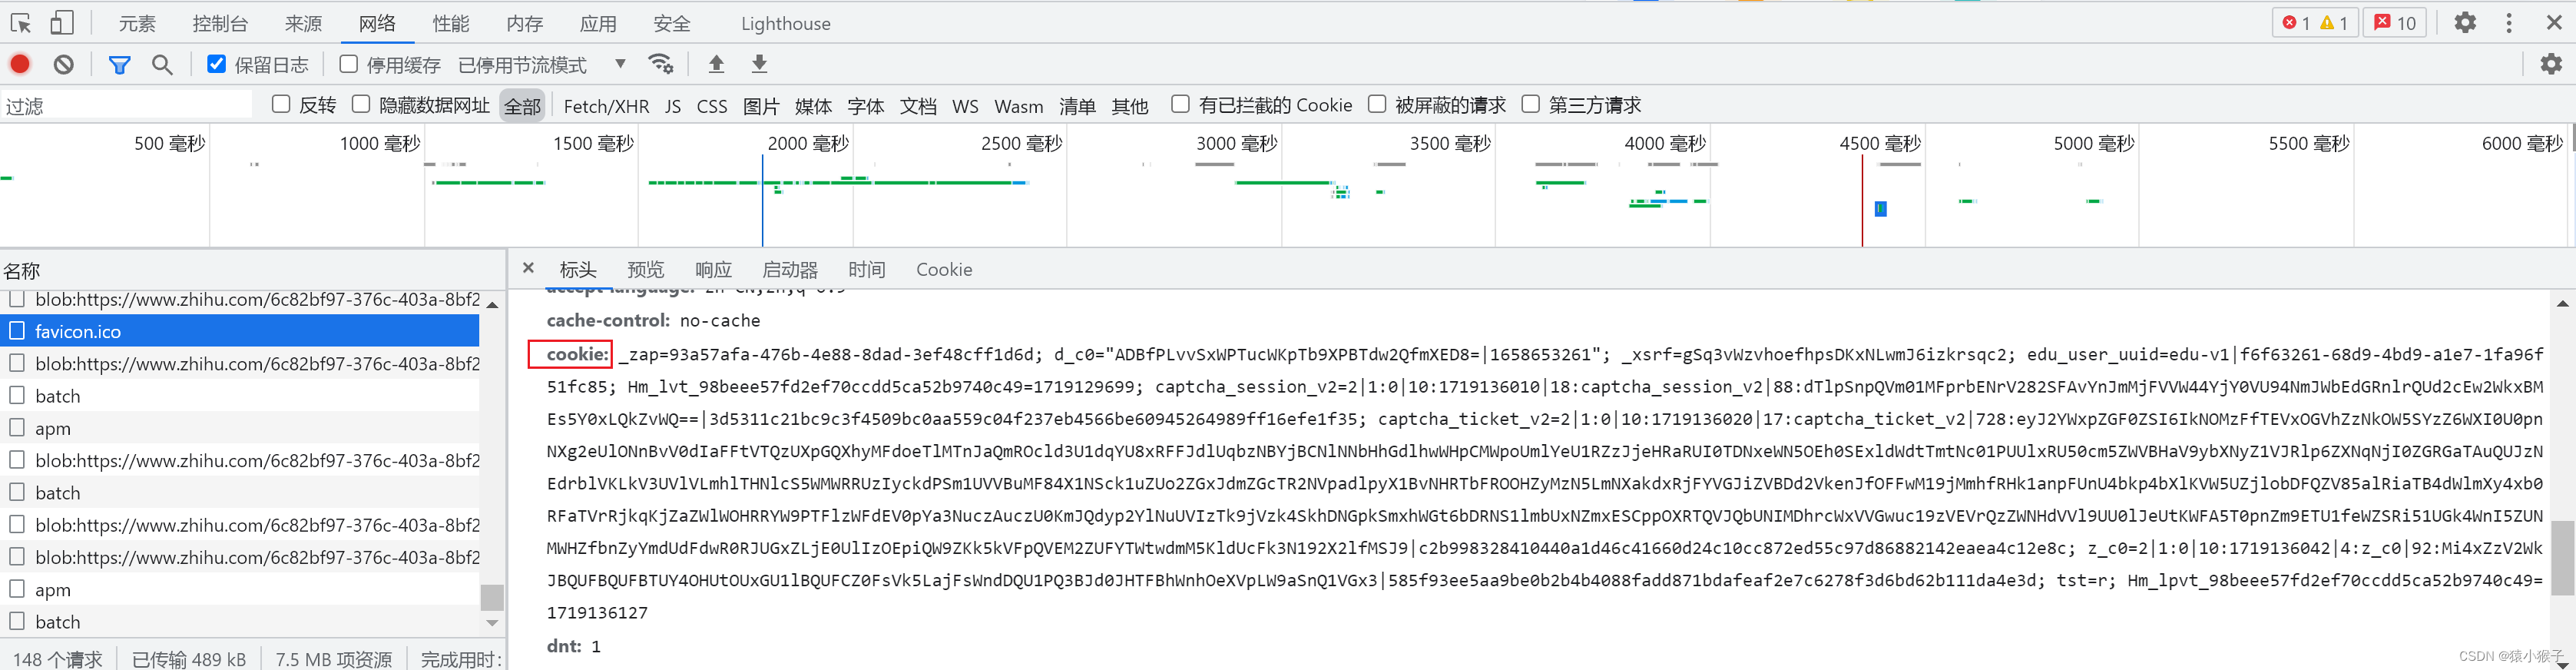Click the 过滤 filter input field
The height and width of the screenshot is (670, 2576).
(127, 105)
